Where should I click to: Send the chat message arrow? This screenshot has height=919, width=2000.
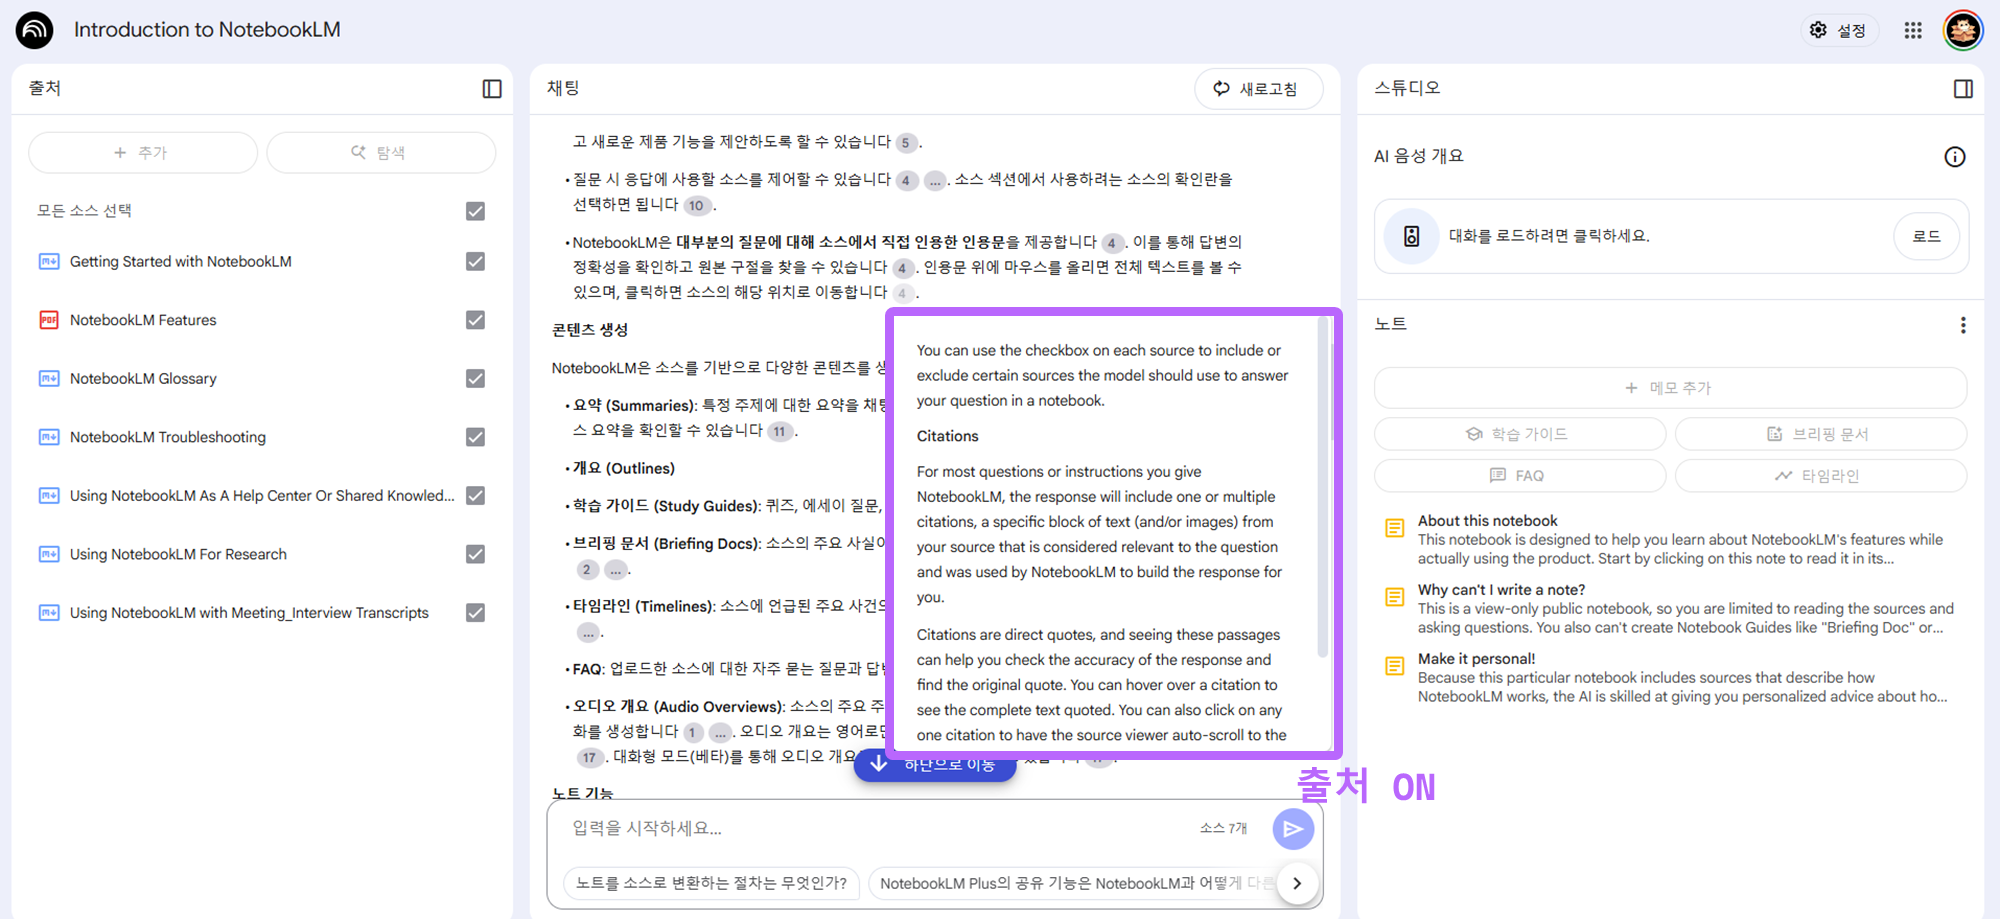tap(1293, 829)
